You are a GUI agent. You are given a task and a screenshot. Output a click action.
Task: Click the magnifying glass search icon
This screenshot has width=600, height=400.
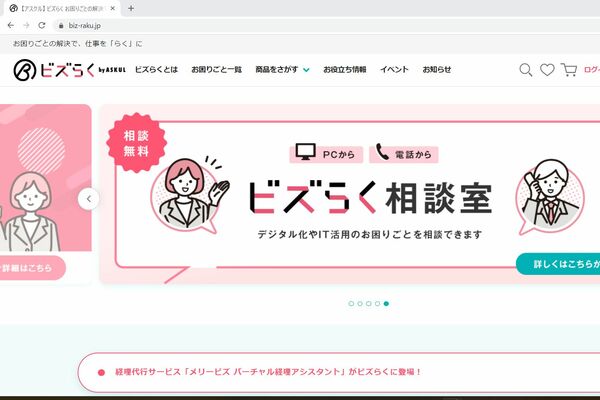(x=525, y=70)
